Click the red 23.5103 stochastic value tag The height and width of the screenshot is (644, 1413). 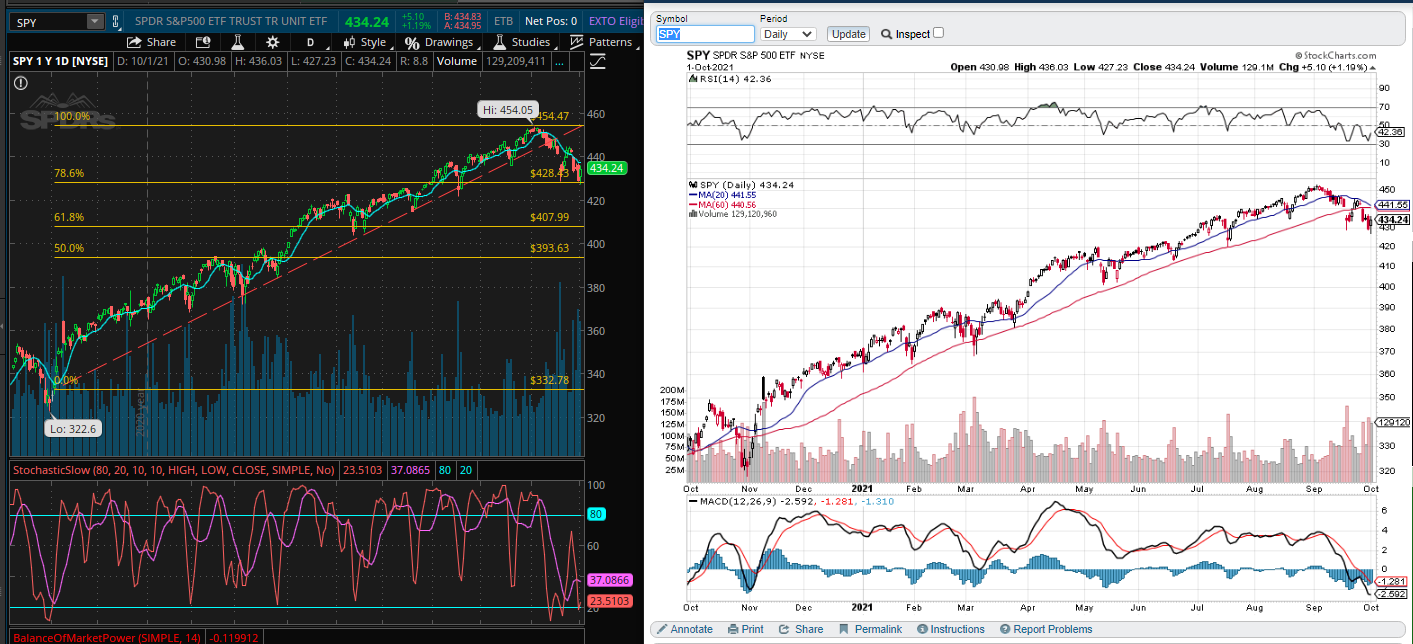coord(608,601)
